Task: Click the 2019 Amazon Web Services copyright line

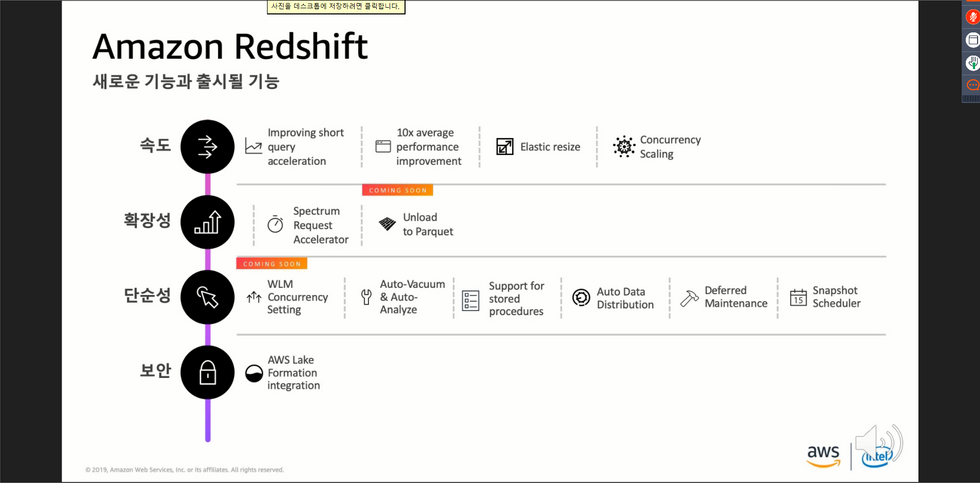Action: 184,470
